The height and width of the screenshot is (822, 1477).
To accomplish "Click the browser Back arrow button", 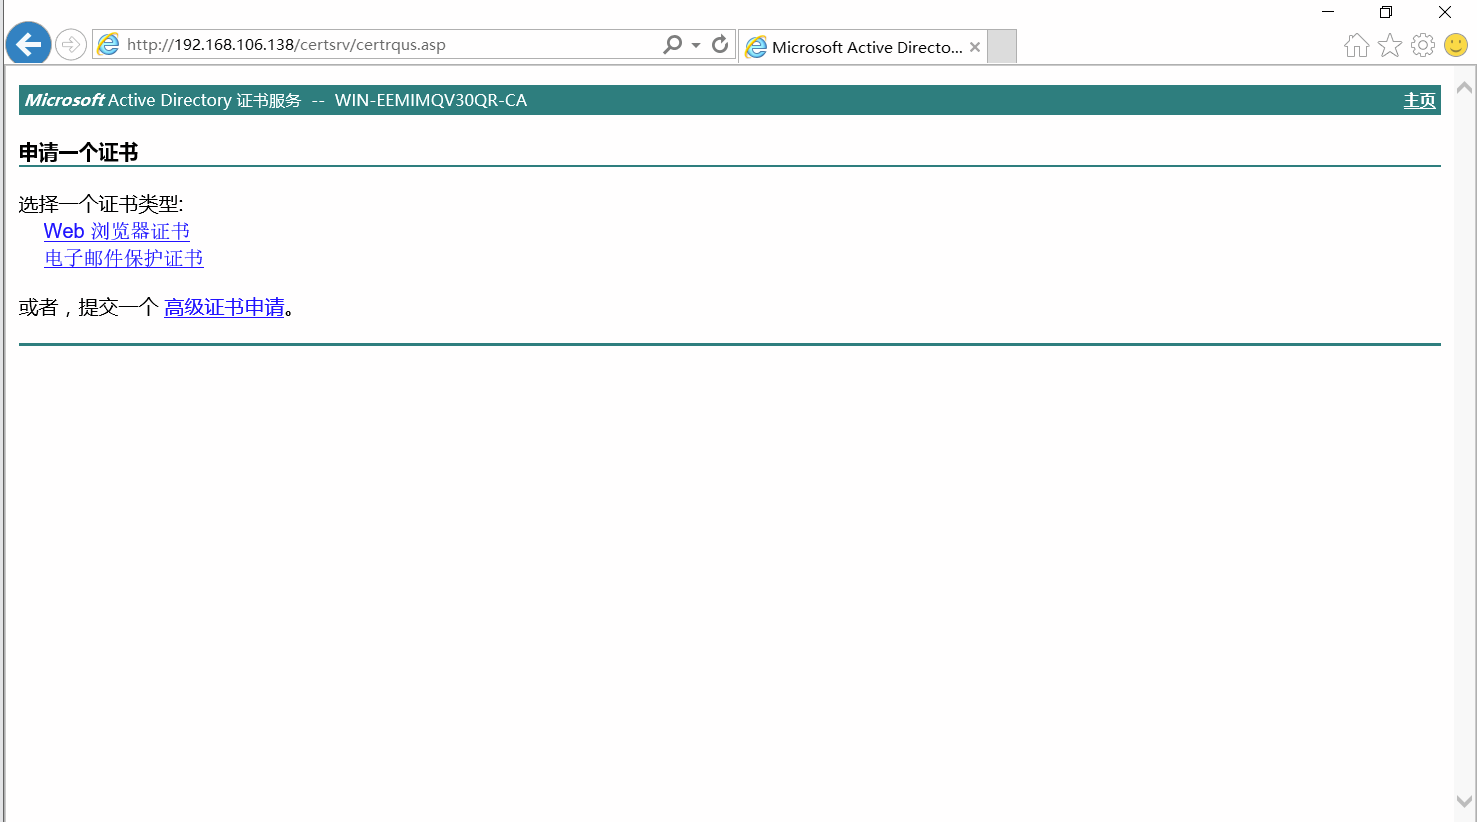I will pos(28,44).
